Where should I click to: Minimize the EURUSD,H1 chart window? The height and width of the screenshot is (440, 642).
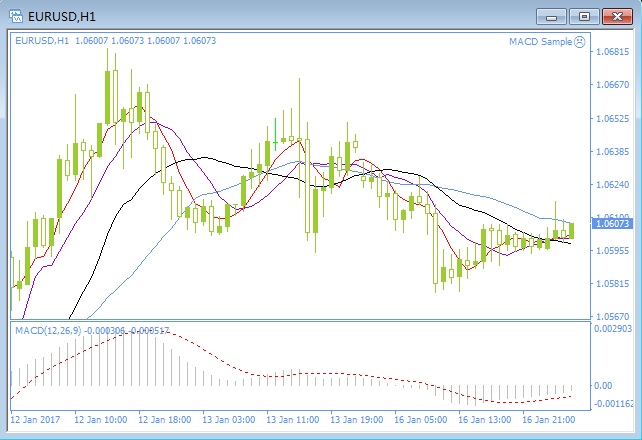[552, 17]
